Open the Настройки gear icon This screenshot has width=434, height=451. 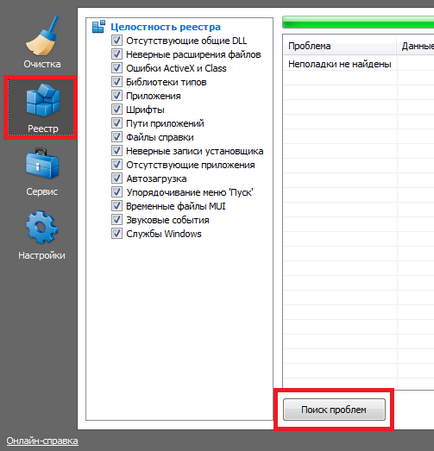(x=42, y=227)
